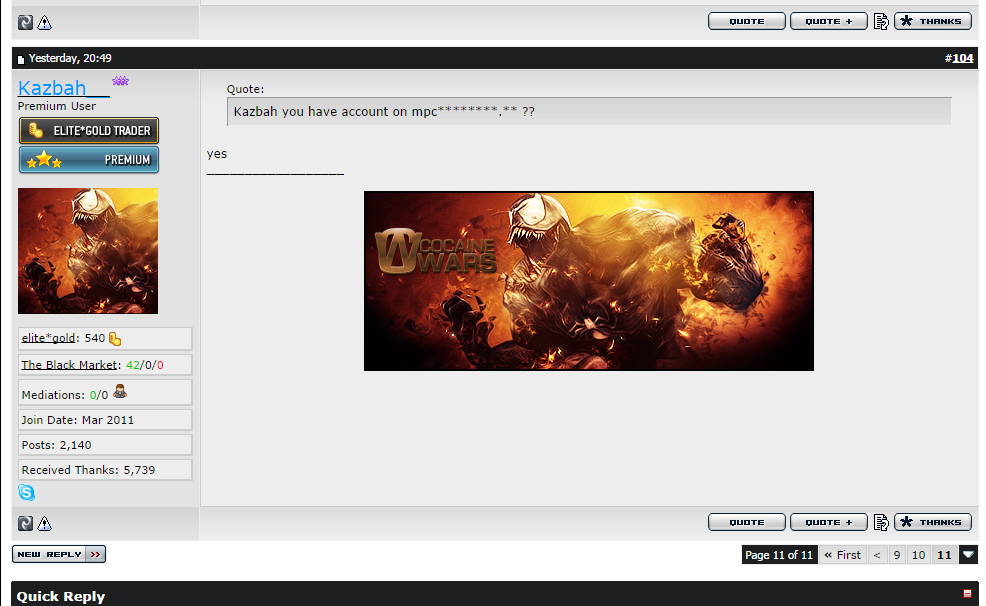This screenshot has height=606, width=986.
Task: Go to page 9 of thread
Action: point(897,554)
